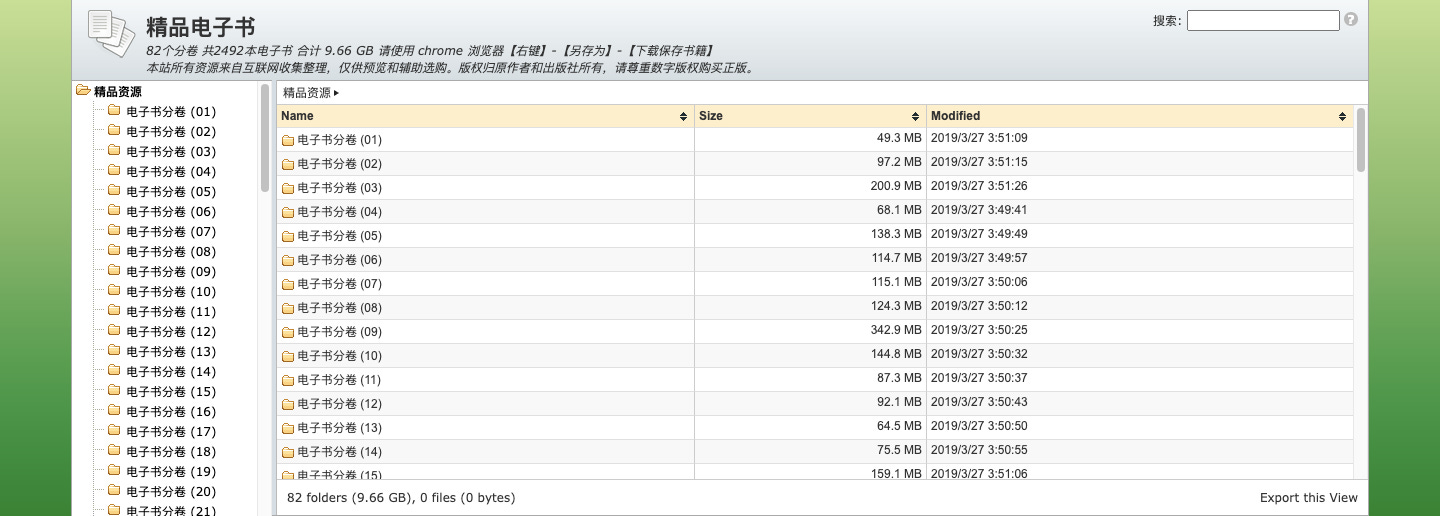
Task: Click list folder icon for 电子书分卷 (12)
Action: [288, 404]
